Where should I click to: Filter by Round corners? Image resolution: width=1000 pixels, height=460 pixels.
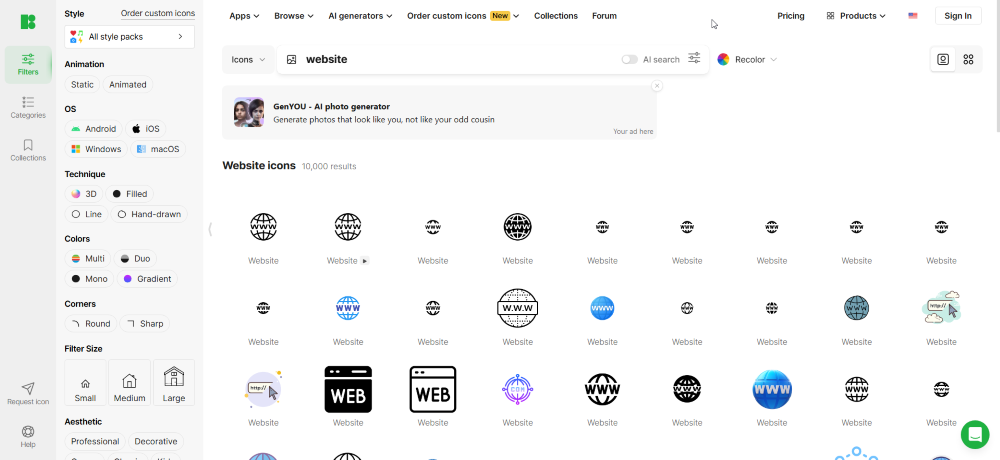pos(91,323)
